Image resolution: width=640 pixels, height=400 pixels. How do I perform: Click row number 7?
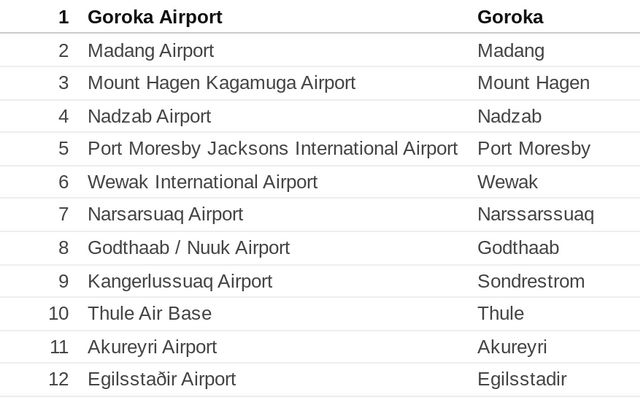point(63,215)
